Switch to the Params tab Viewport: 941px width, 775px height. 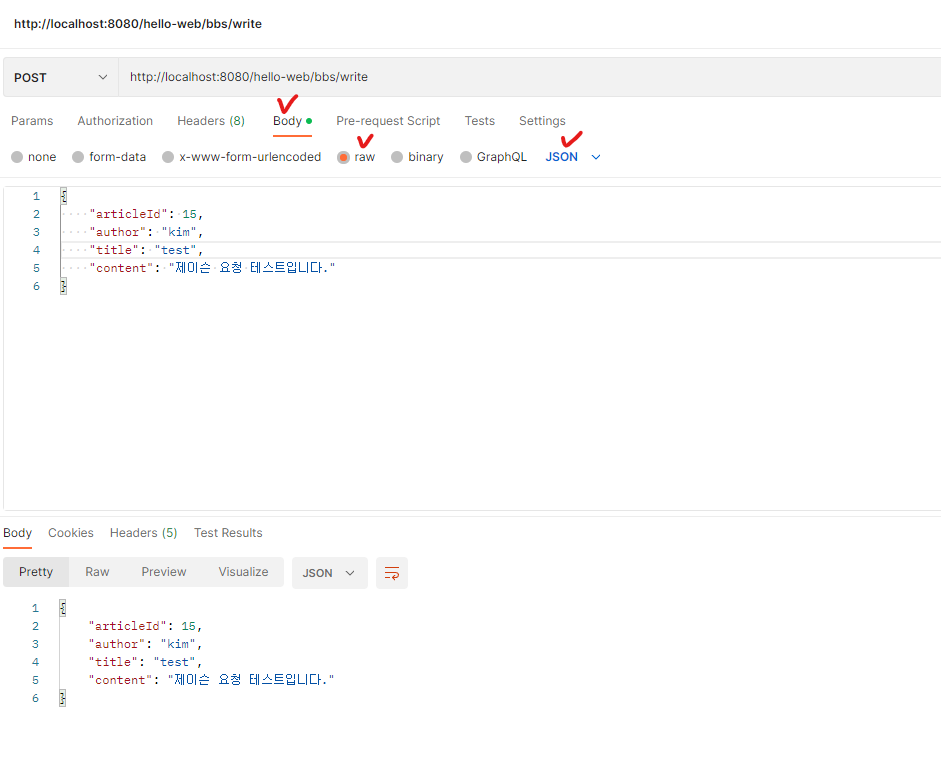(32, 121)
